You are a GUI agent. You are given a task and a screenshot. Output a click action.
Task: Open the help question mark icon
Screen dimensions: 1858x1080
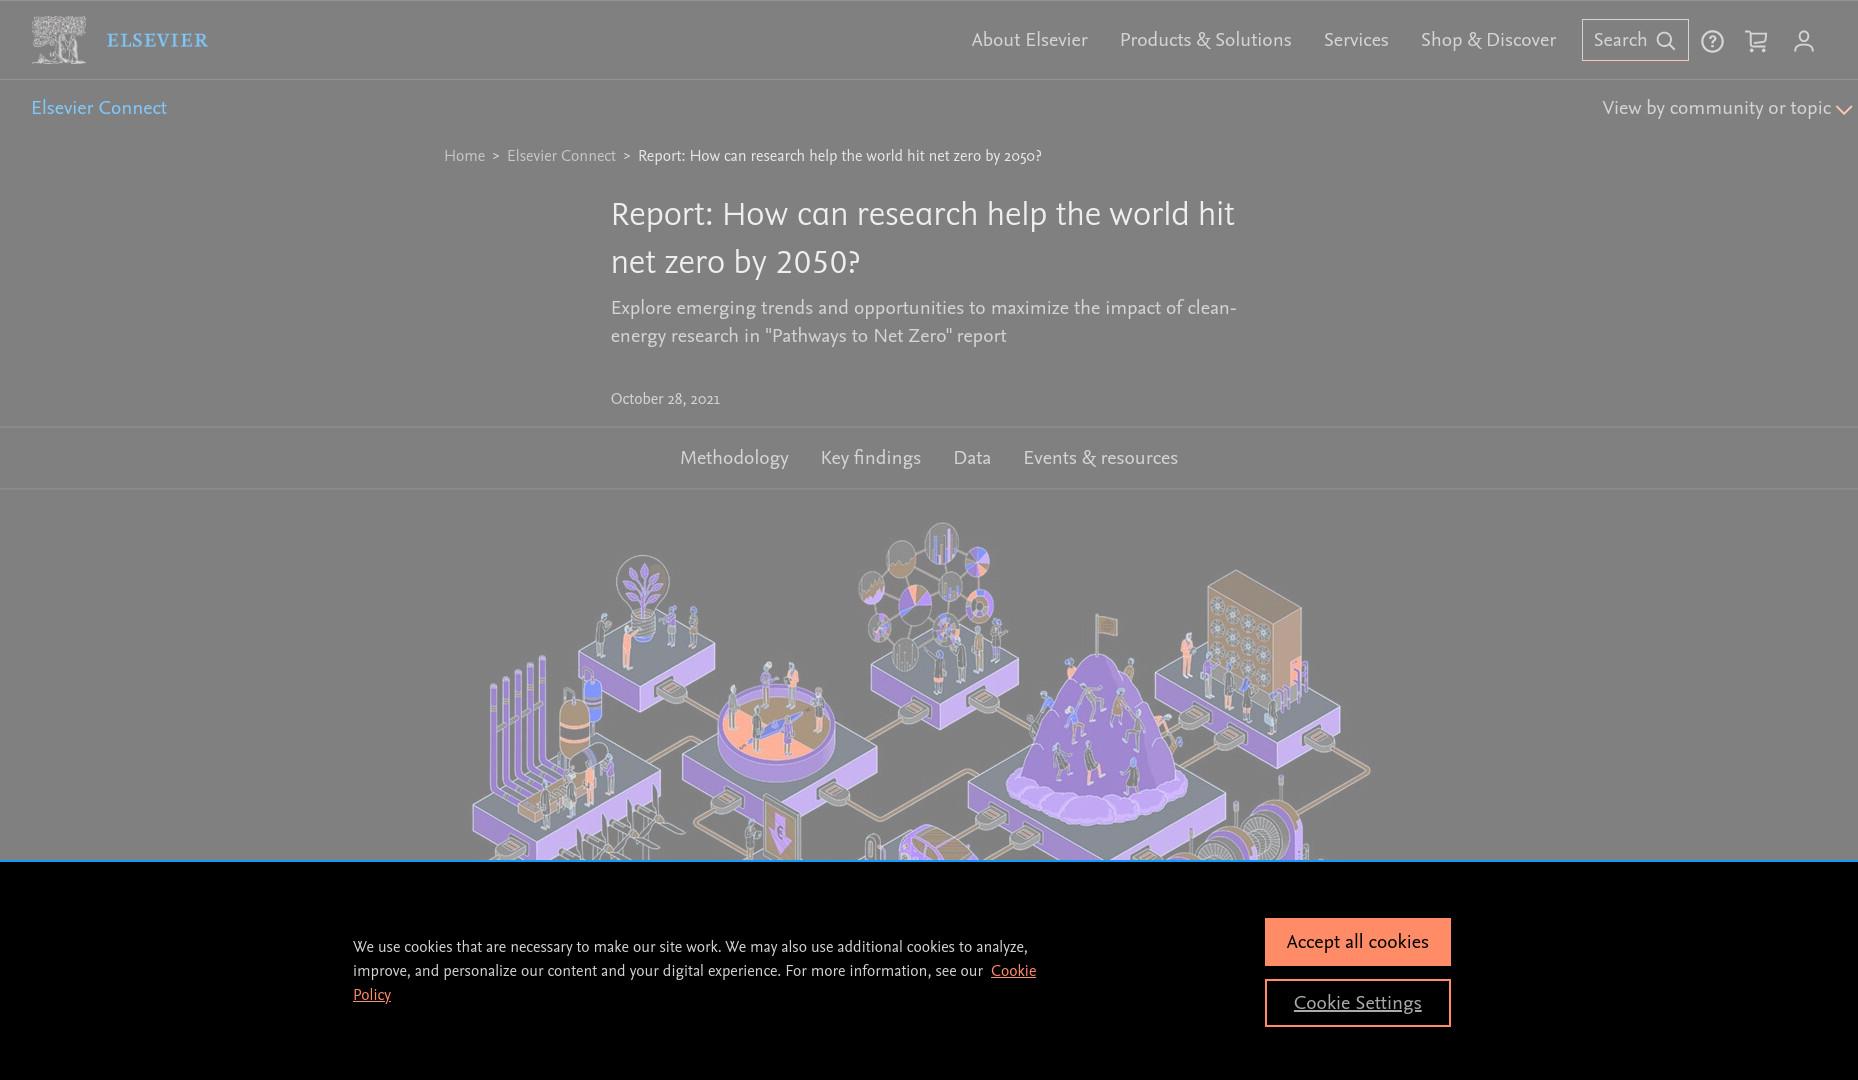(x=1712, y=41)
